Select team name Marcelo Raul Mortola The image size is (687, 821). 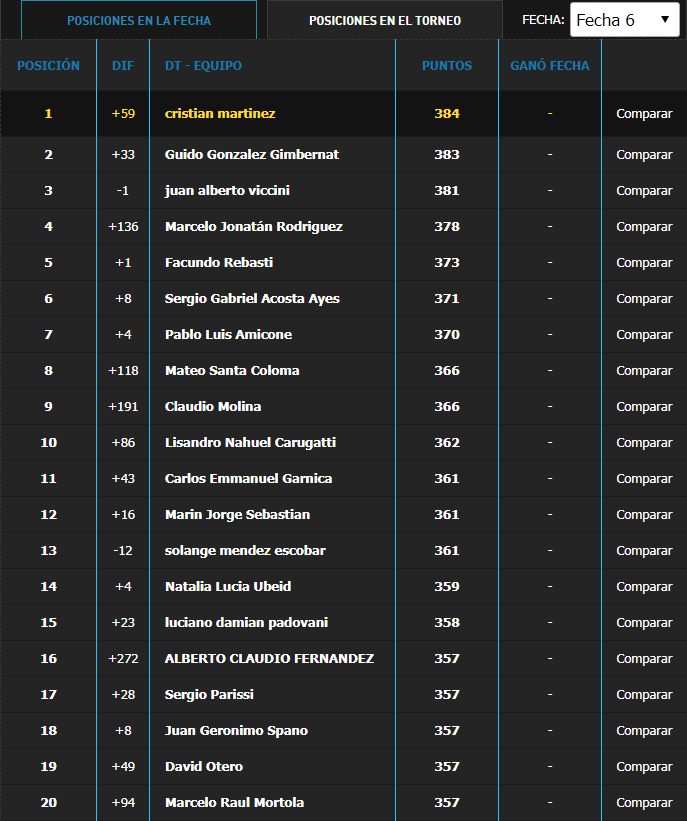234,803
